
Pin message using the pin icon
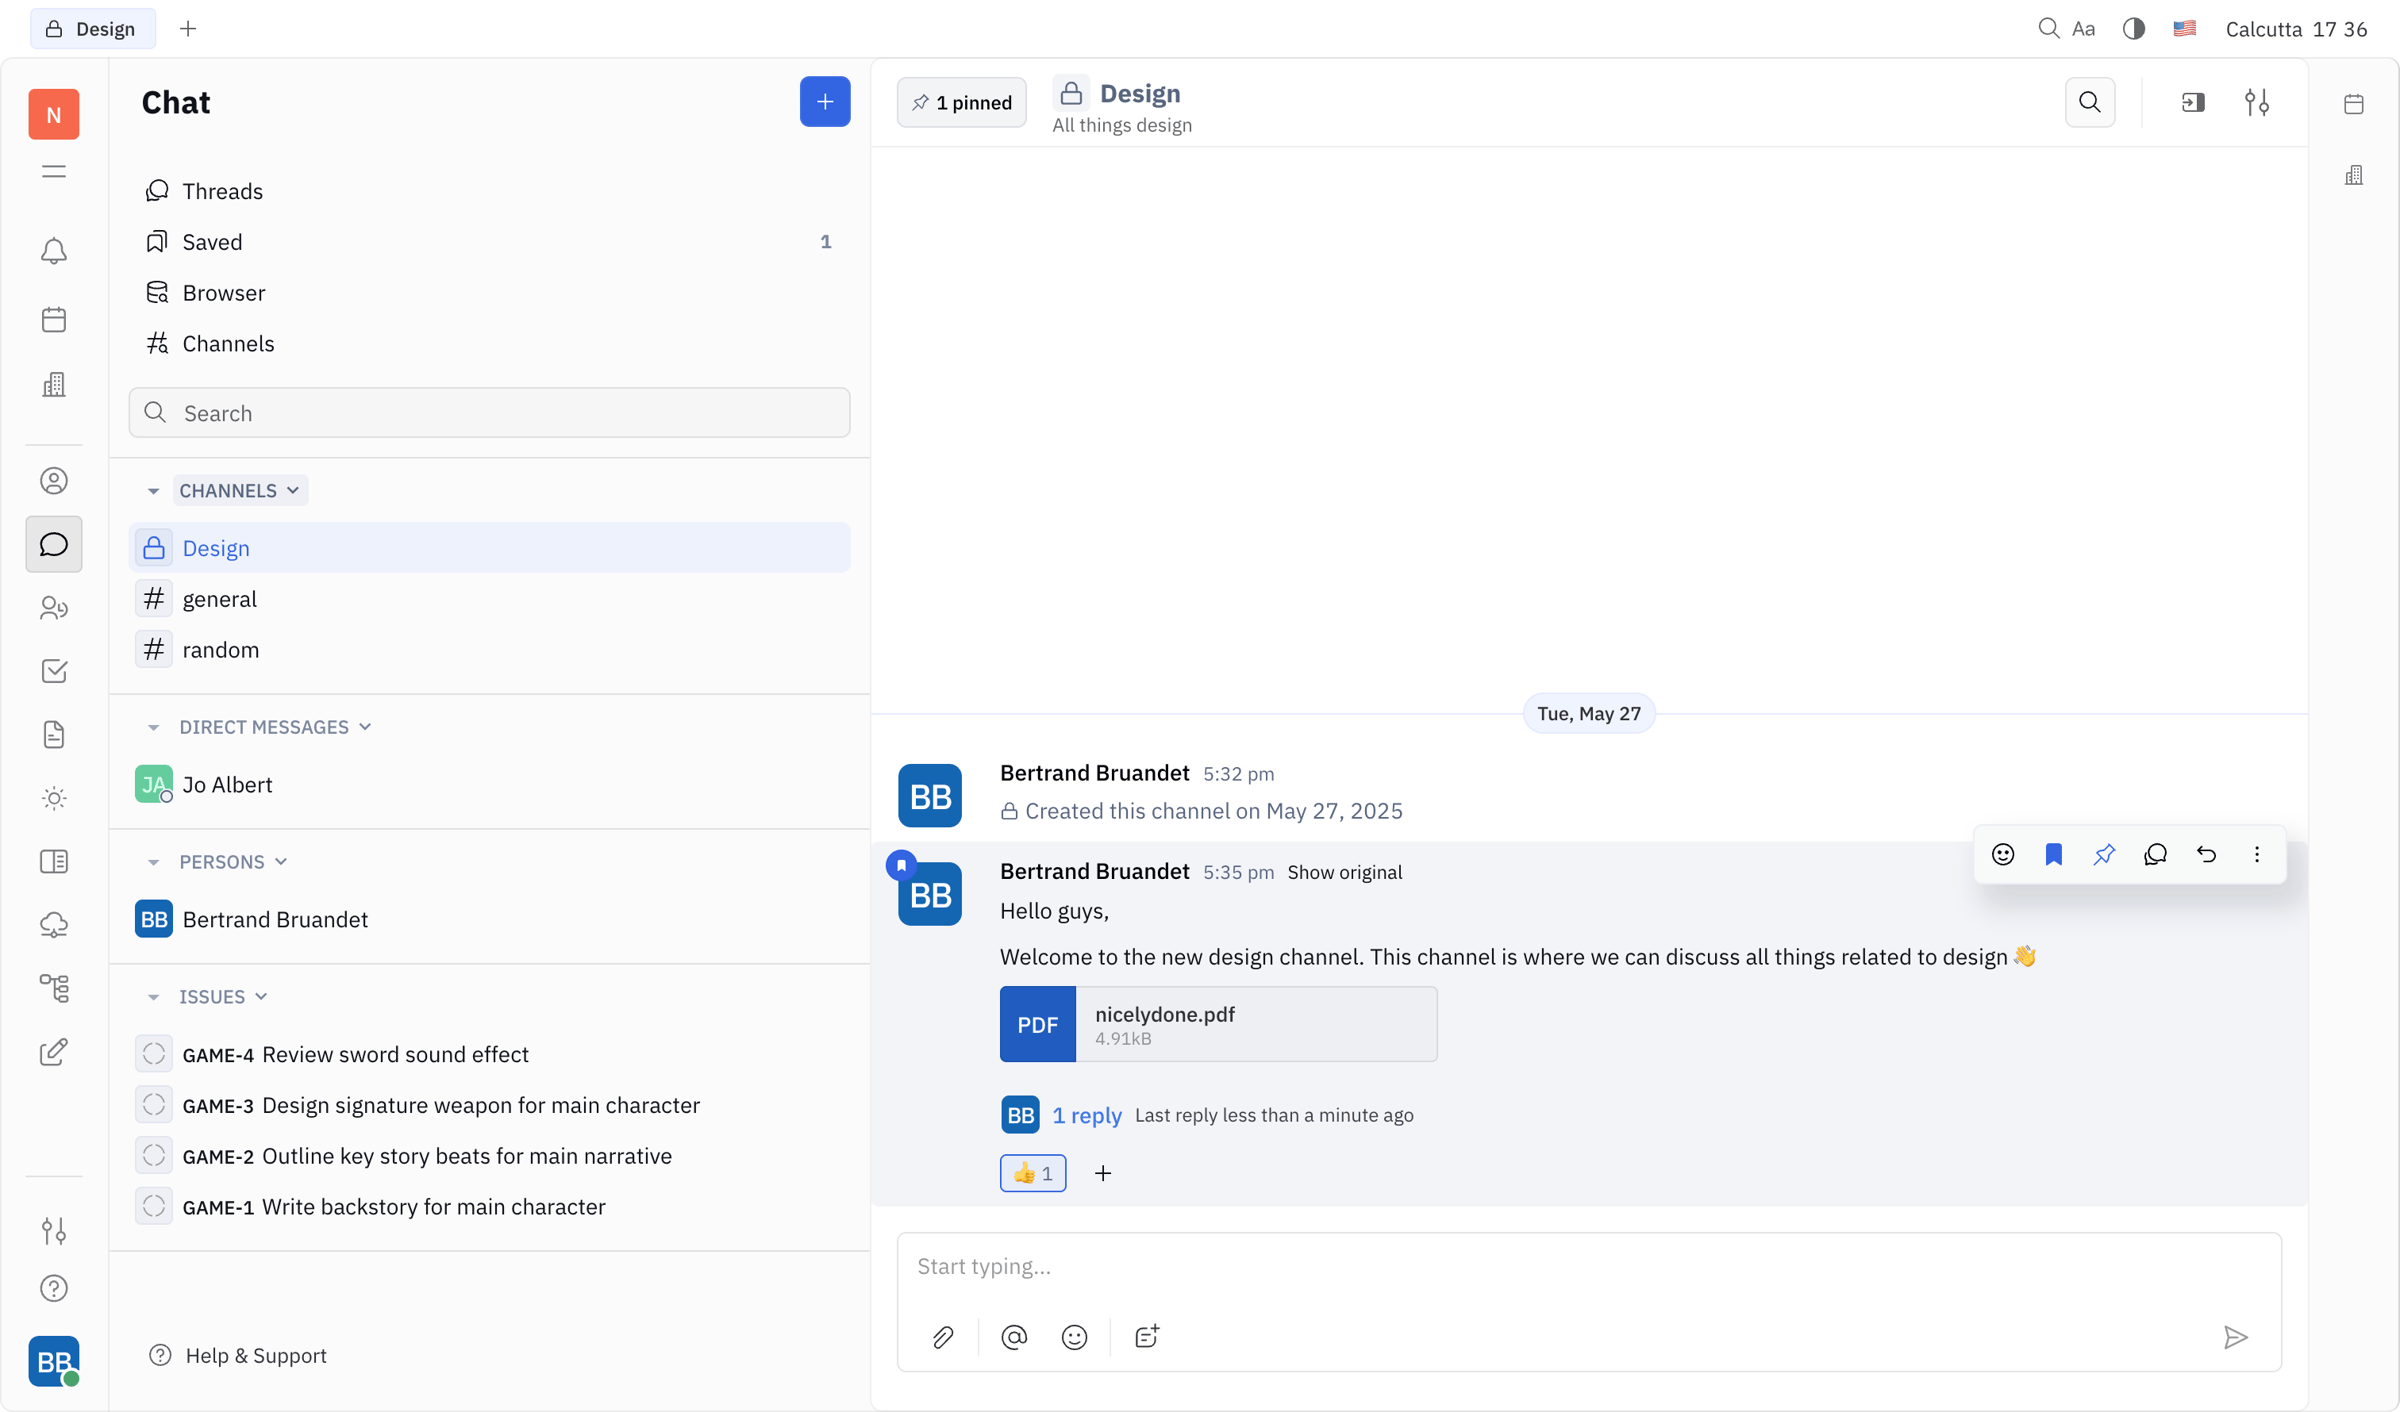2104,854
